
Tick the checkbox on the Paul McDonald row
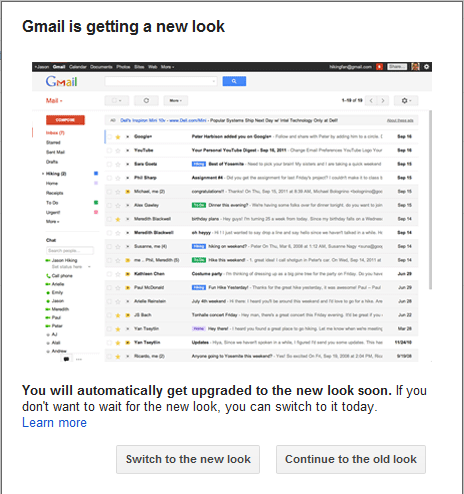109,288
